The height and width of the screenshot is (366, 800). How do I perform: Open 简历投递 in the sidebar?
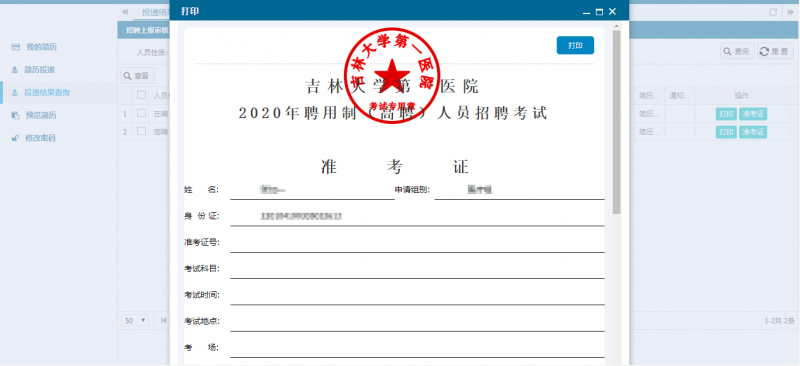[33, 69]
